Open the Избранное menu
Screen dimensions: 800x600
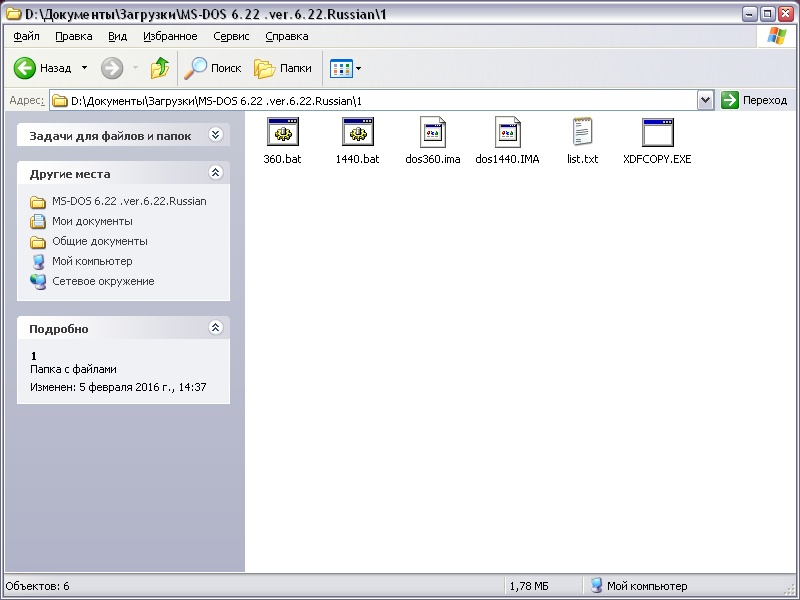coord(170,36)
